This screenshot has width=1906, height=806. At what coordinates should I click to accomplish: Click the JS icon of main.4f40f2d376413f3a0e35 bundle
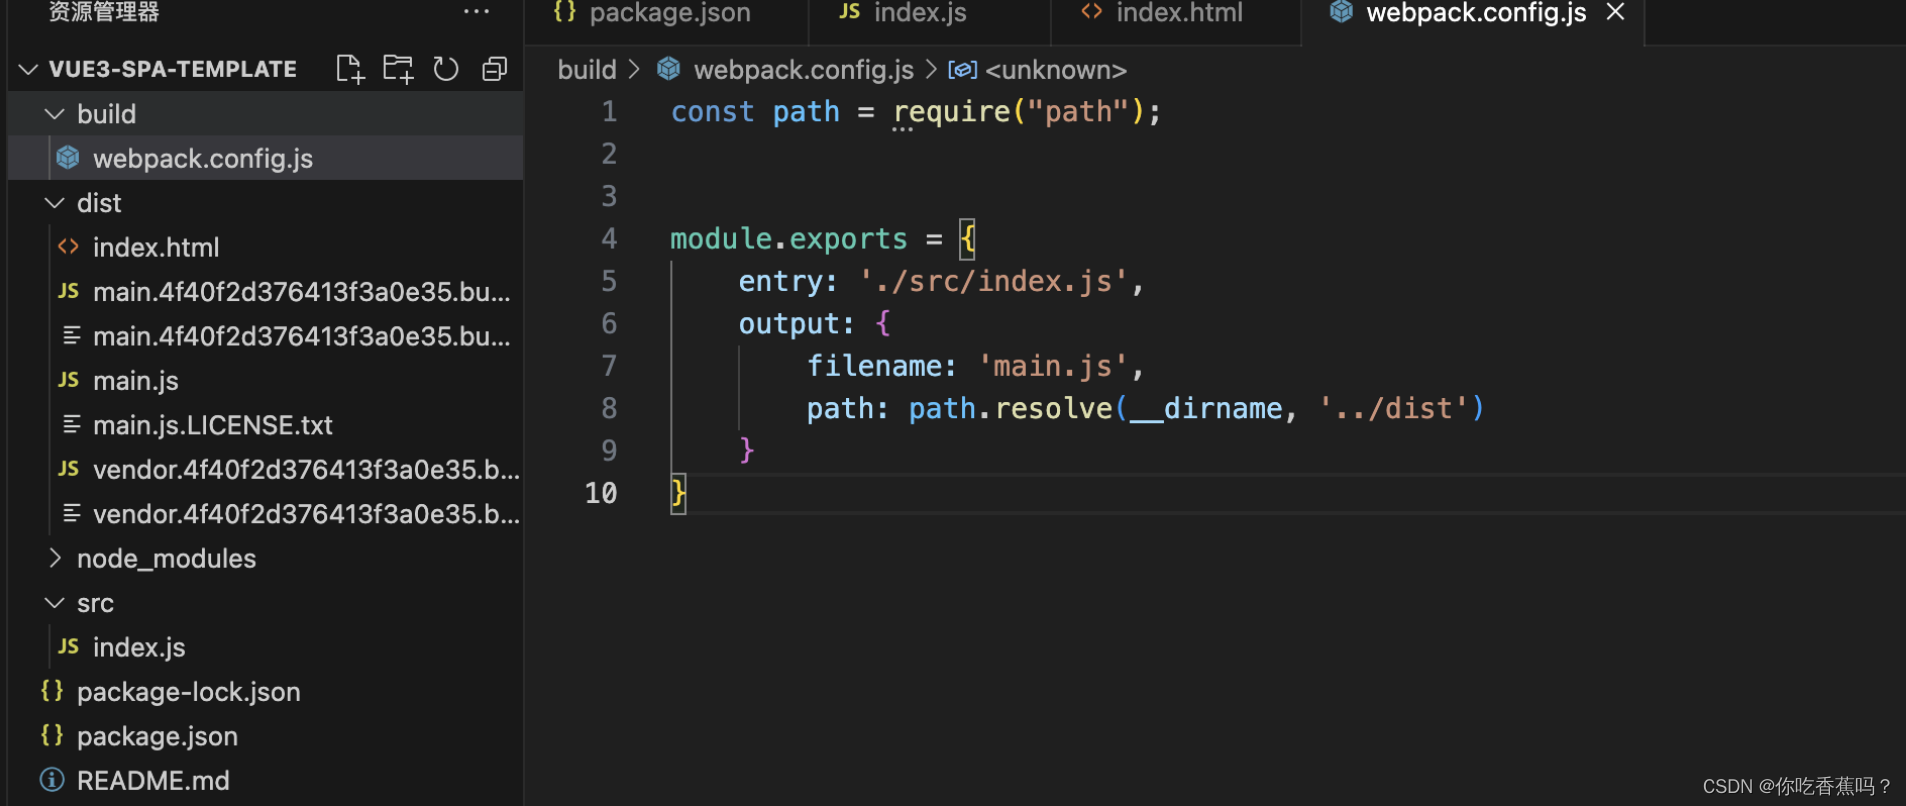coord(68,290)
